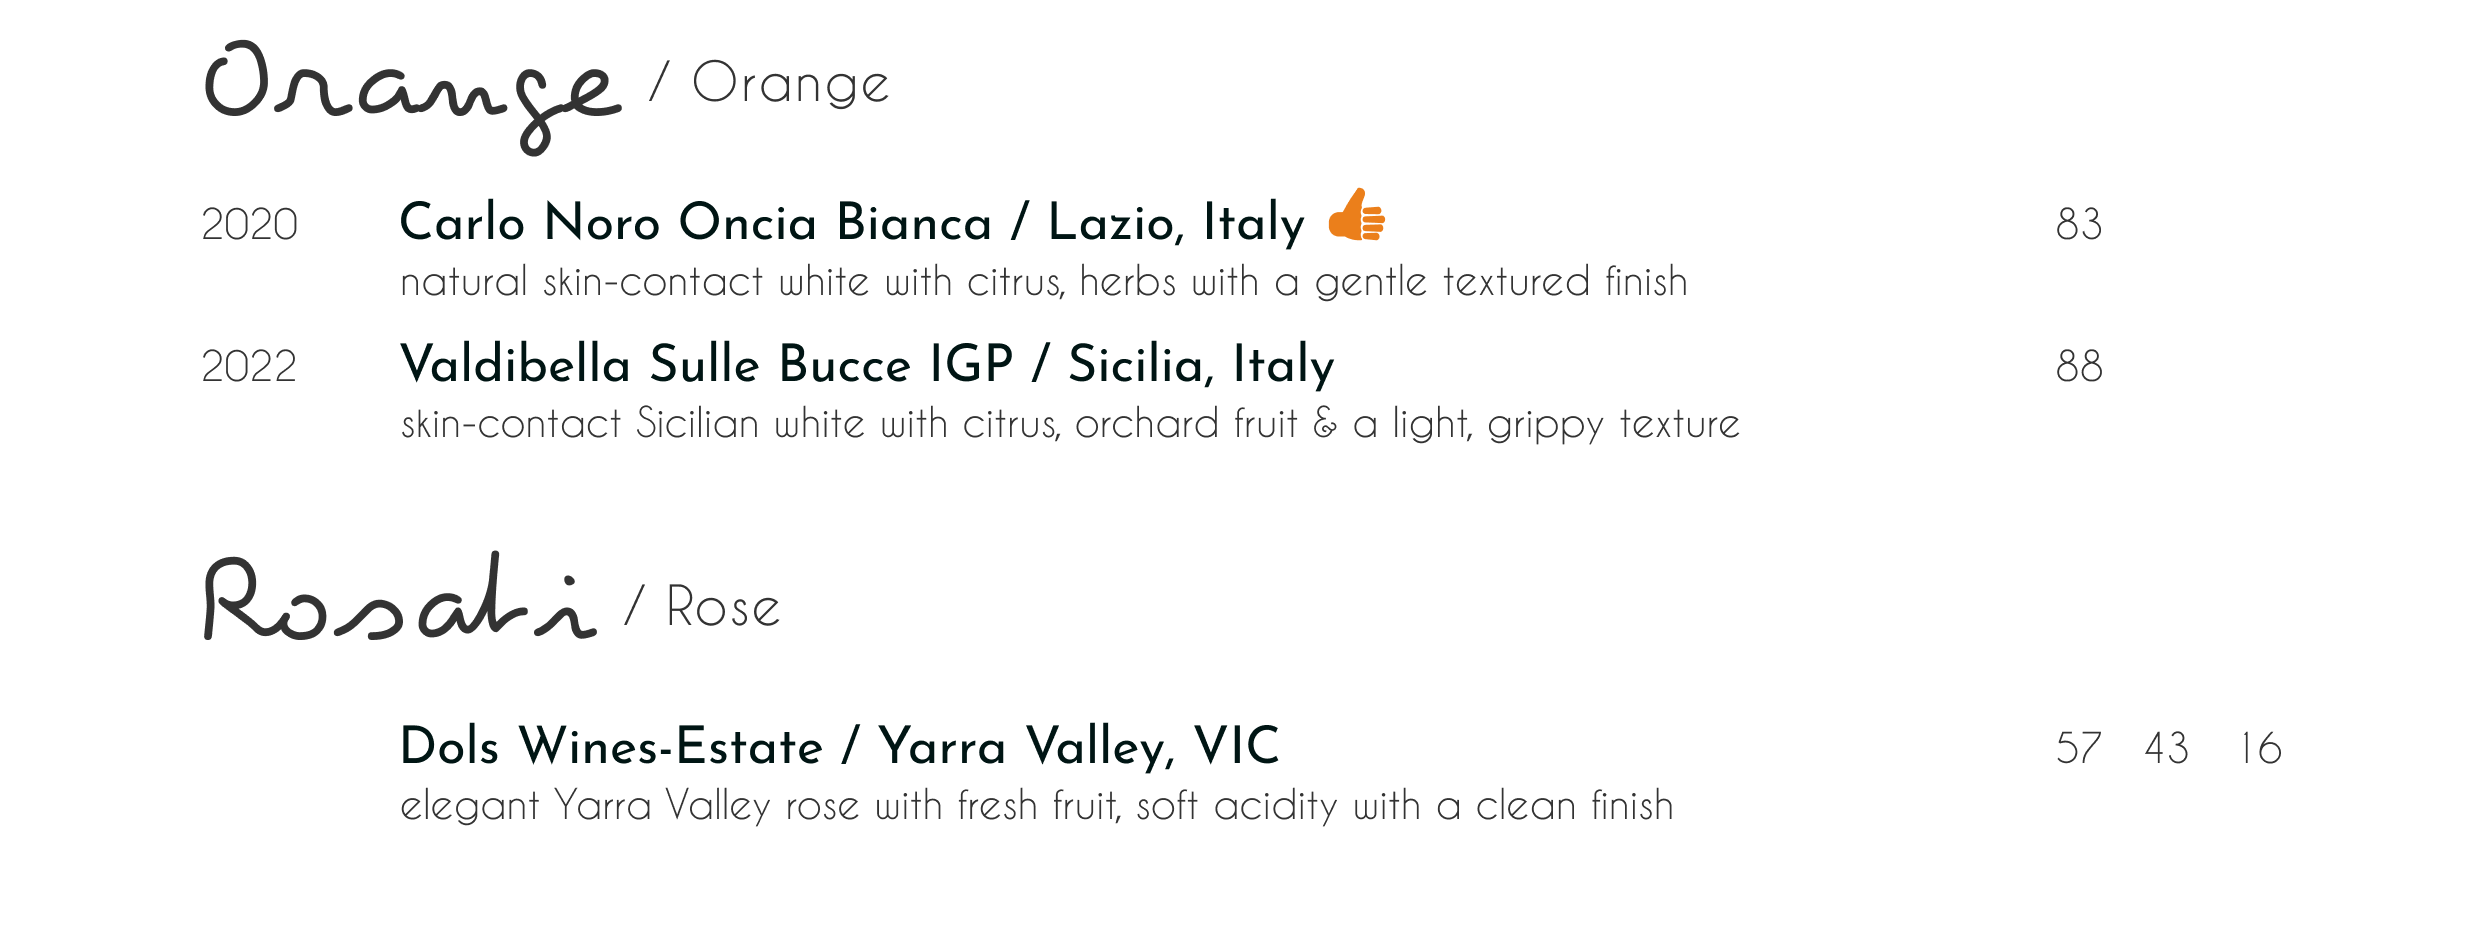Click the elegant Yarra Valley rose description
The width and height of the screenshot is (2480, 926).
click(x=1036, y=807)
